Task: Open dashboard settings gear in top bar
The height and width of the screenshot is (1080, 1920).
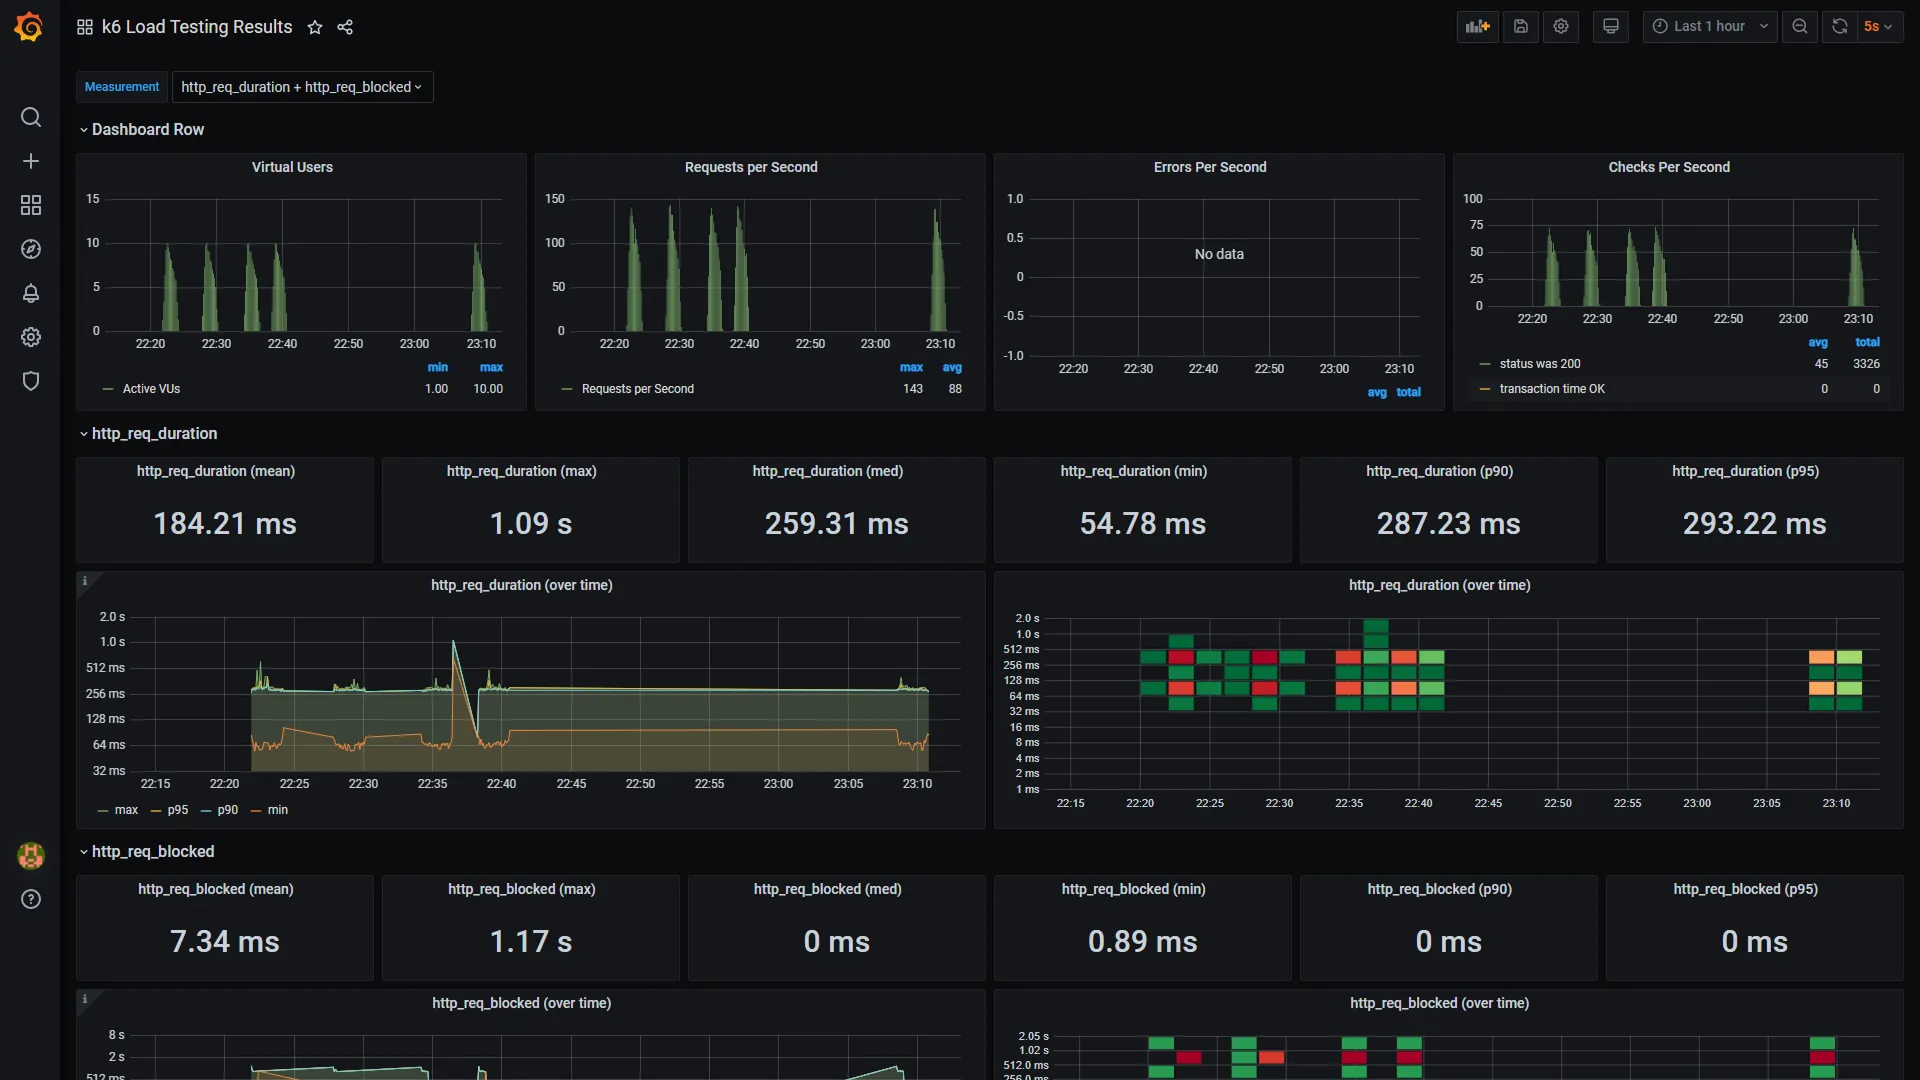Action: coord(1561,27)
